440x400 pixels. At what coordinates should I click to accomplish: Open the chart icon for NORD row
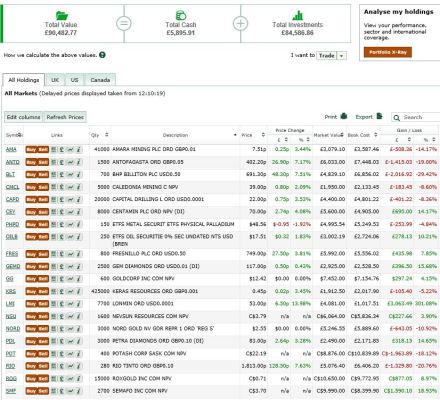(70, 329)
